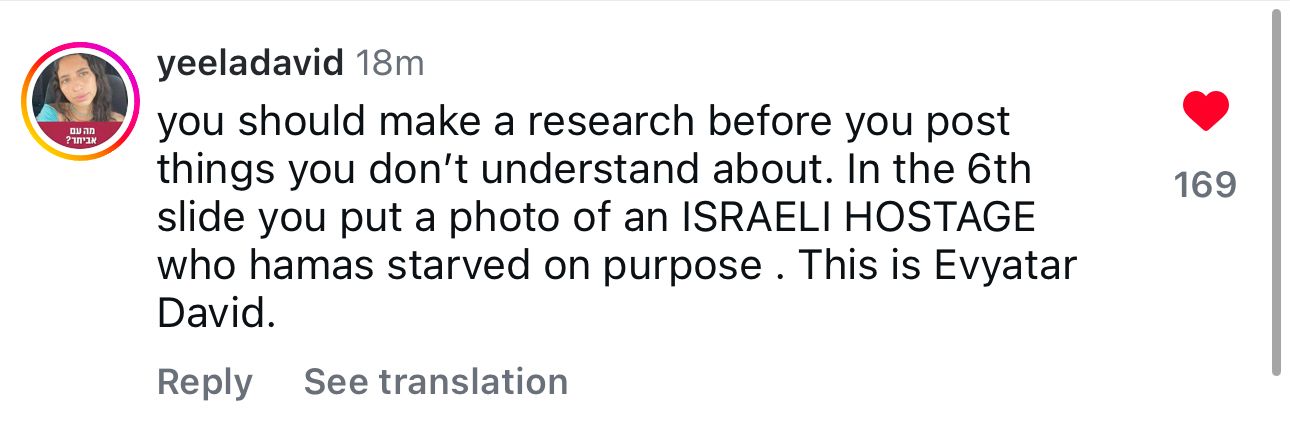Image resolution: width=1290 pixels, height=437 pixels.
Task: View the 169 likes count
Action: (1205, 184)
